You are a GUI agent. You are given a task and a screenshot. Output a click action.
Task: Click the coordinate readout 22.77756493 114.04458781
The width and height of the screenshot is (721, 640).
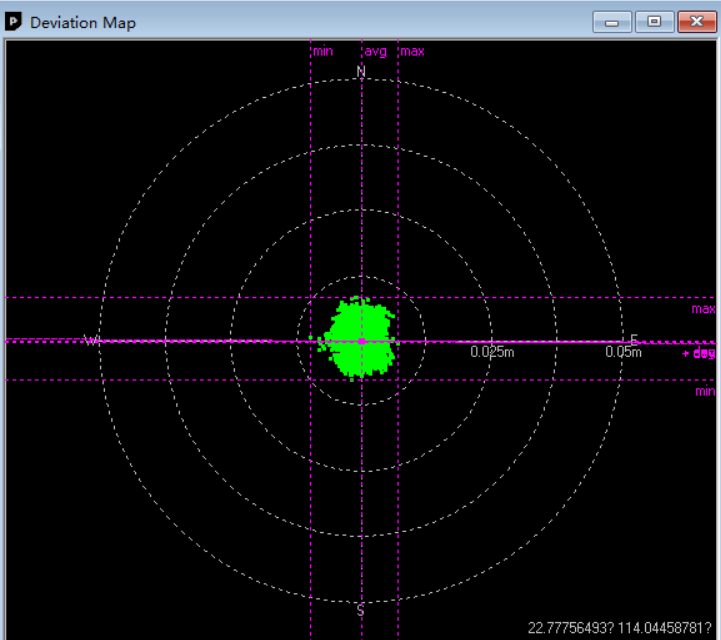[619, 628]
